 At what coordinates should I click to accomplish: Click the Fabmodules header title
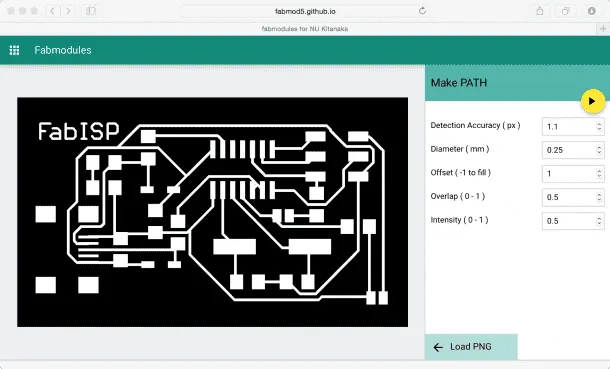[63, 50]
